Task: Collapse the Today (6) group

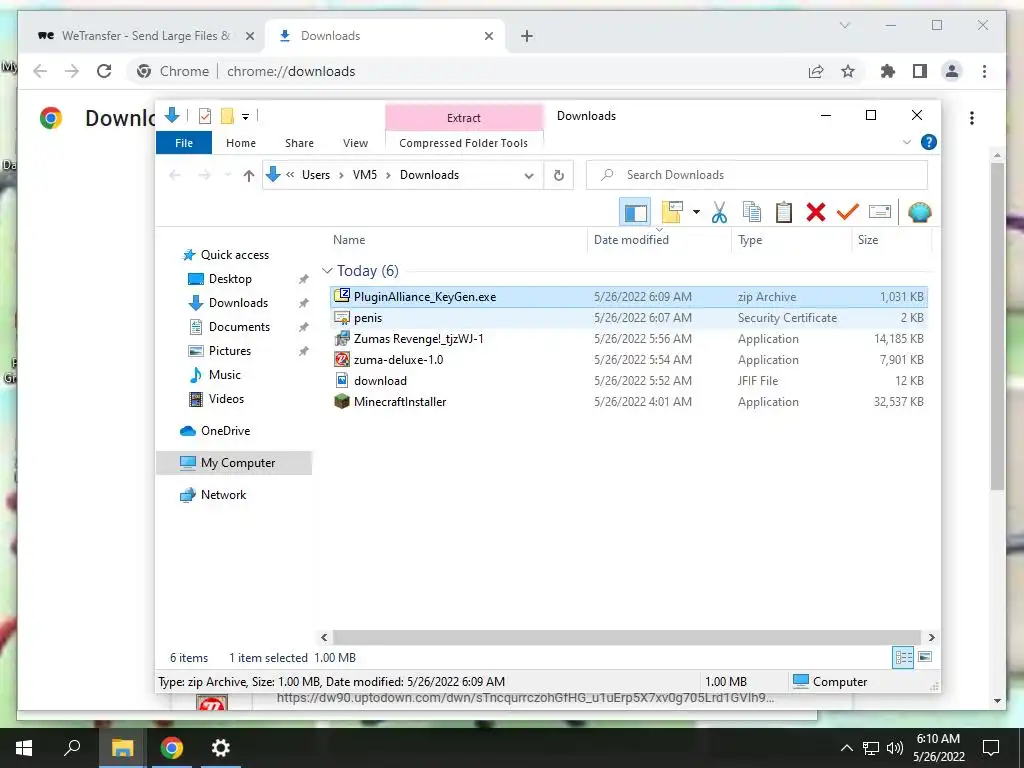Action: point(327,271)
